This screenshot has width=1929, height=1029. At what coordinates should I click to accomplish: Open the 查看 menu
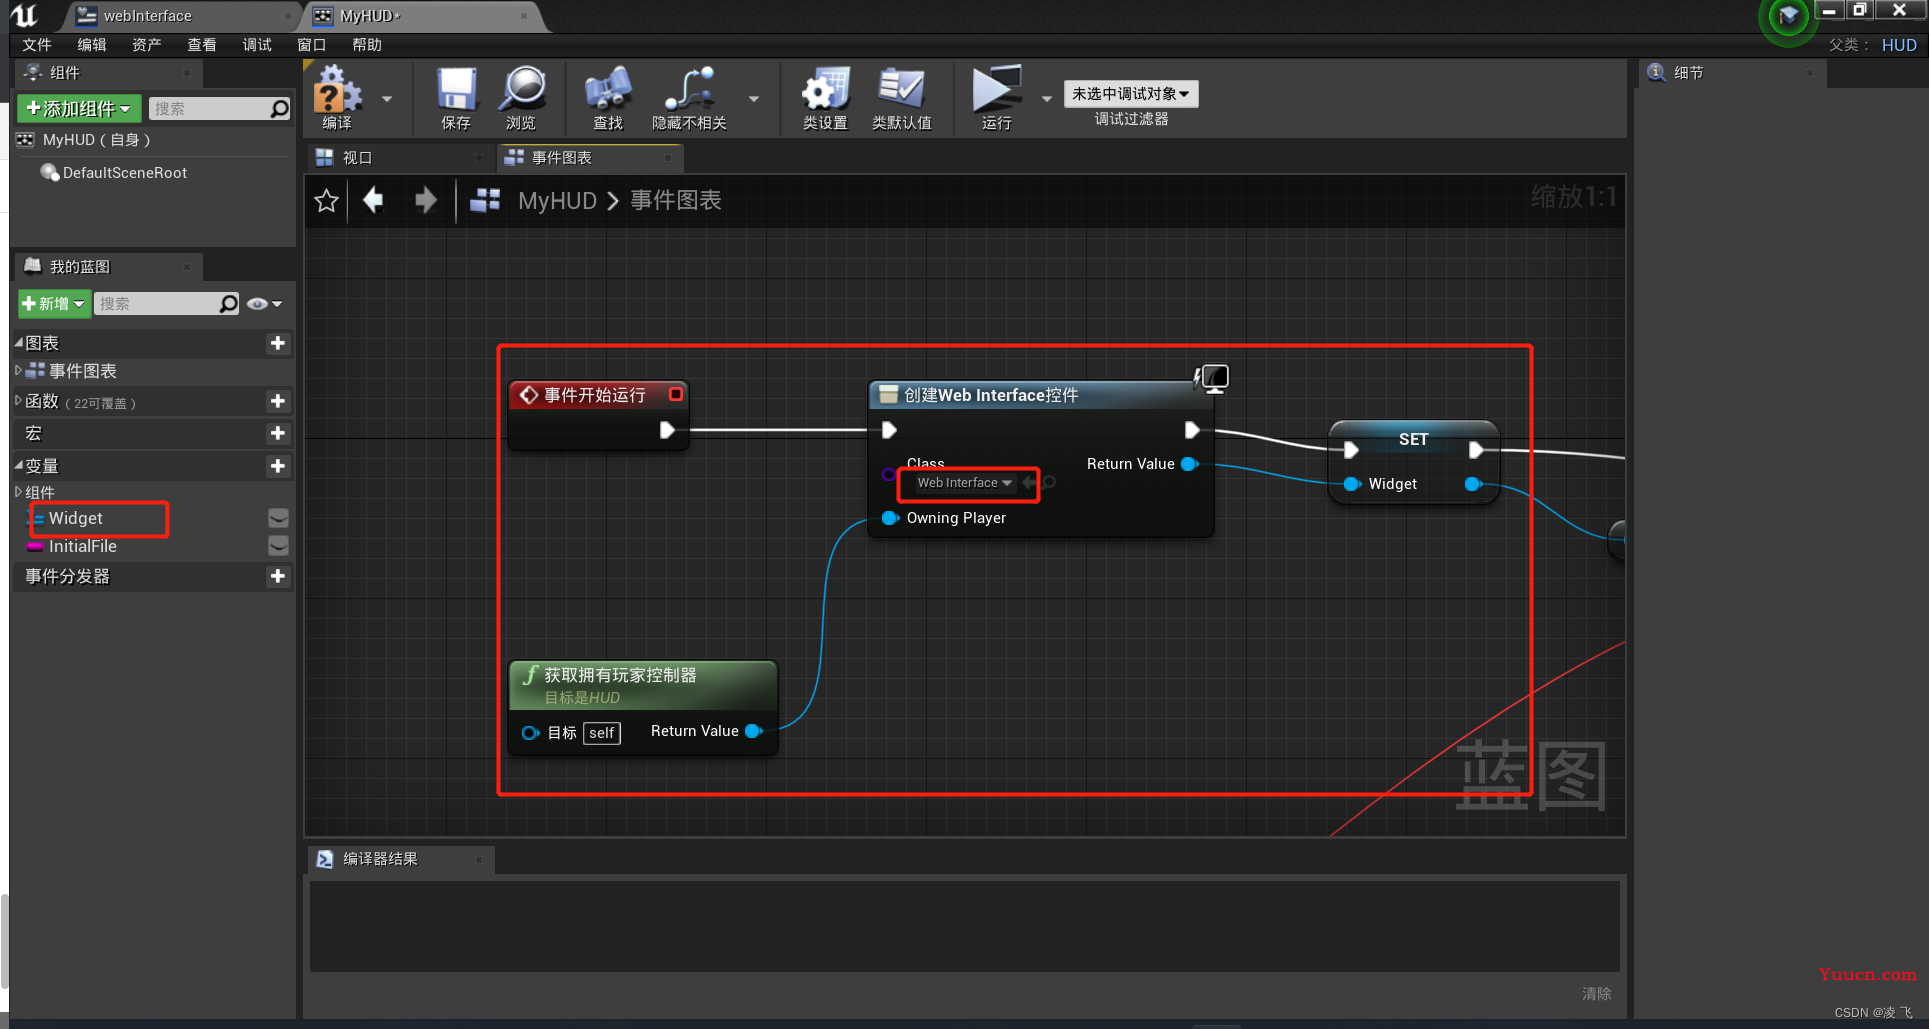pyautogui.click(x=202, y=45)
